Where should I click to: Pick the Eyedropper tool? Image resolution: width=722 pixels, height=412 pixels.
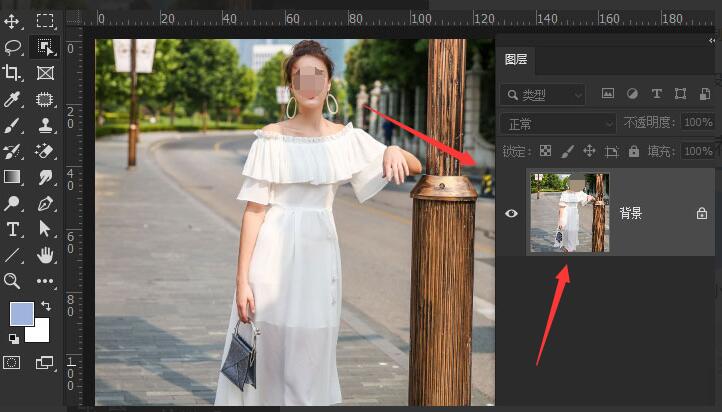13,99
